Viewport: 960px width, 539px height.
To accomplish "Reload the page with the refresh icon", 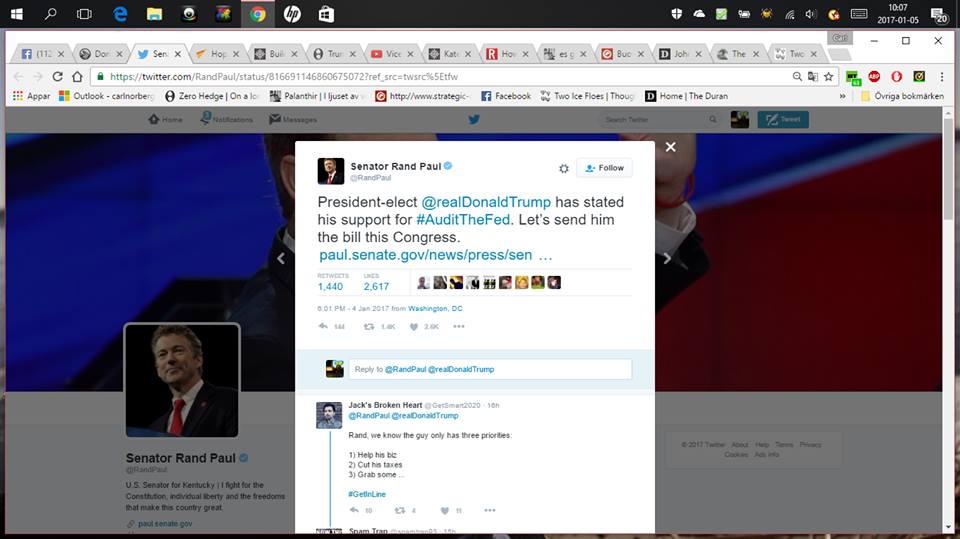I will click(x=57, y=76).
